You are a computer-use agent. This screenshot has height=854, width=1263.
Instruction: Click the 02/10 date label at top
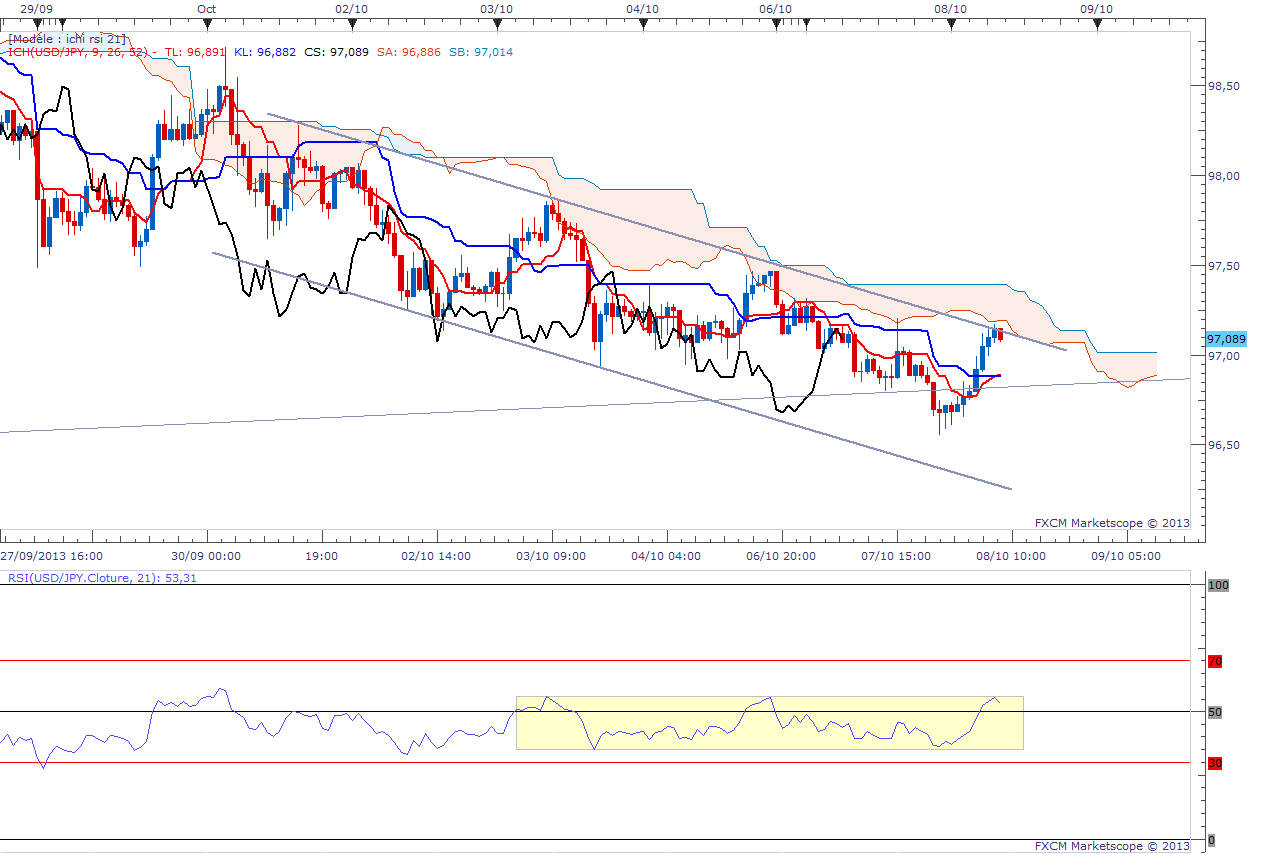(x=352, y=8)
